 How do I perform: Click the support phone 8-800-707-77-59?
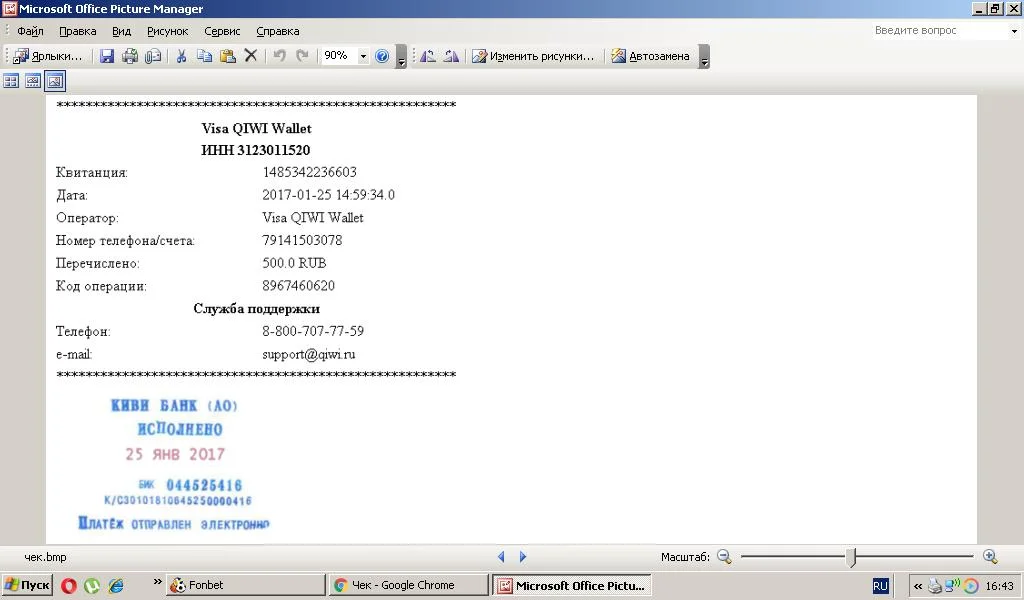click(313, 332)
